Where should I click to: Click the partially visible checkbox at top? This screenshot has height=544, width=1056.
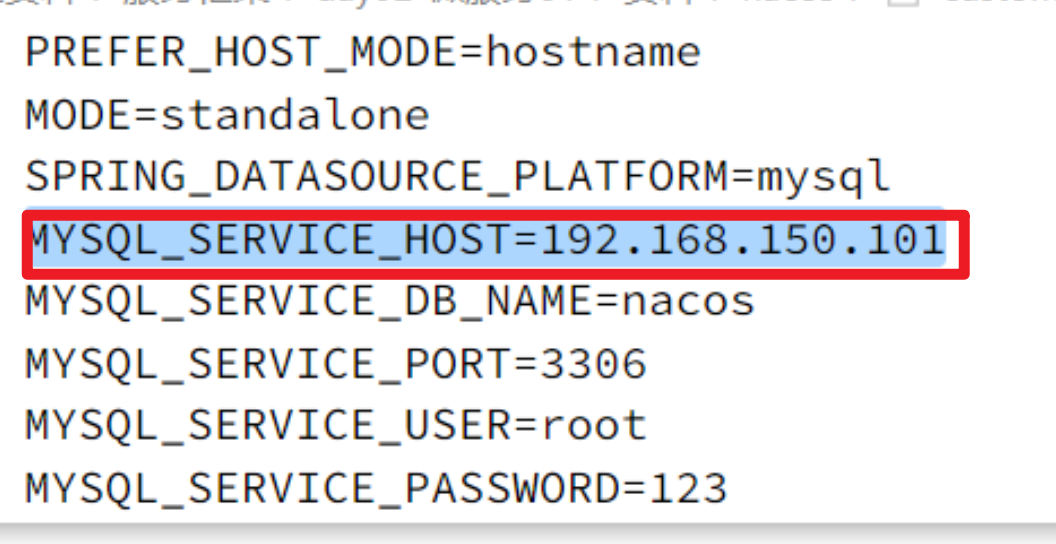[896, 4]
